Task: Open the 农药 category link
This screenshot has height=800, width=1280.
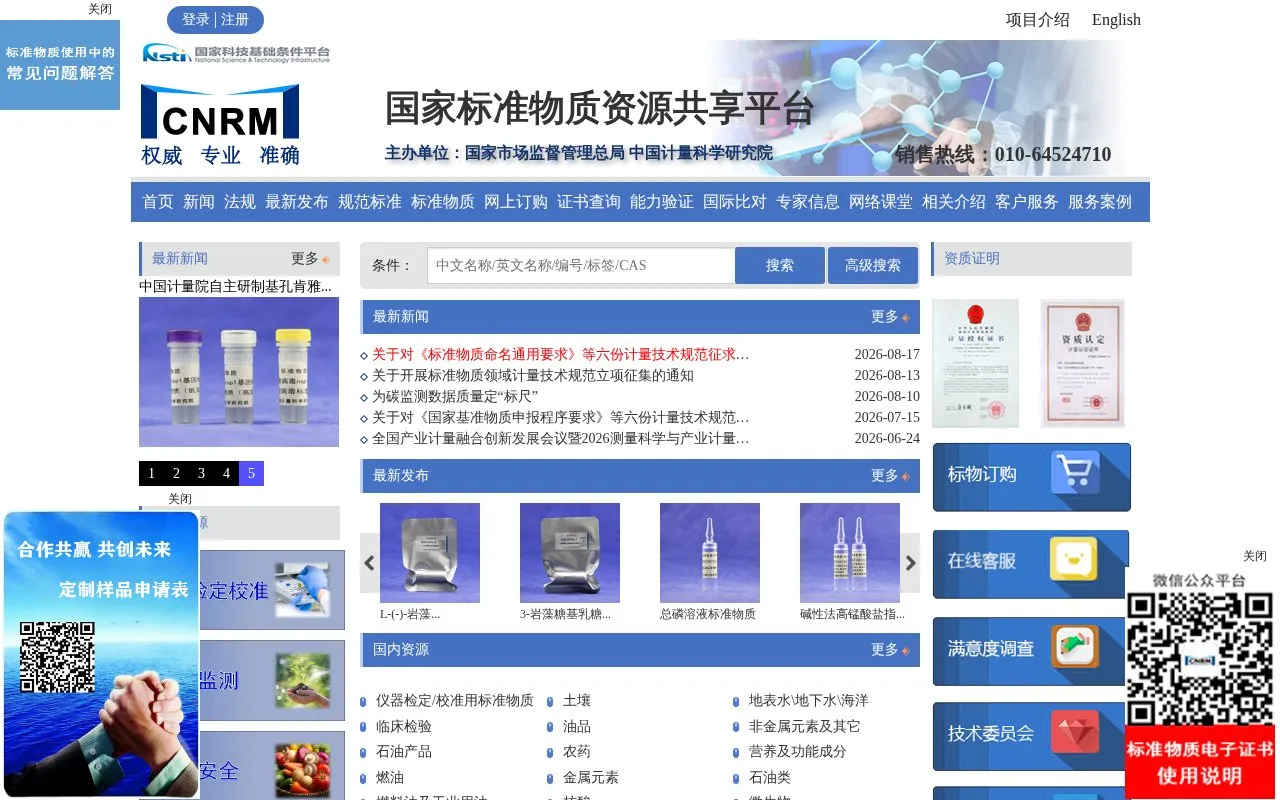Action: tap(577, 752)
